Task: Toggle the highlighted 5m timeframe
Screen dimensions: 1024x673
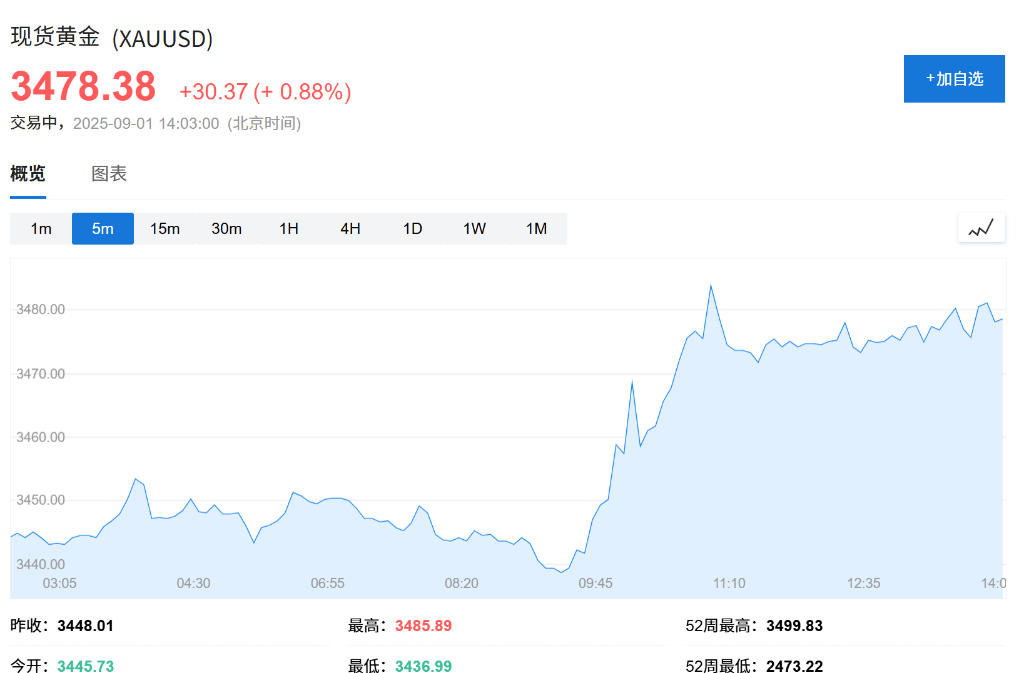Action: tap(102, 228)
